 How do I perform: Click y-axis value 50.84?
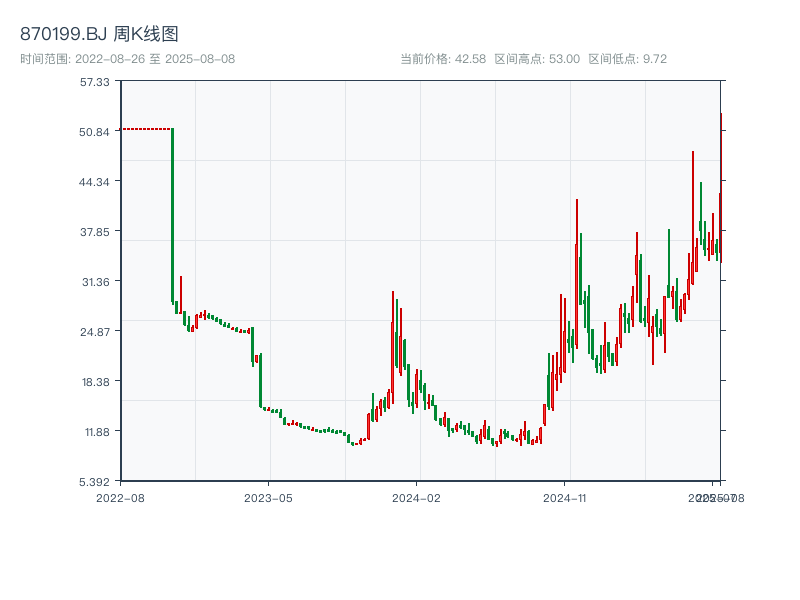(x=94, y=132)
